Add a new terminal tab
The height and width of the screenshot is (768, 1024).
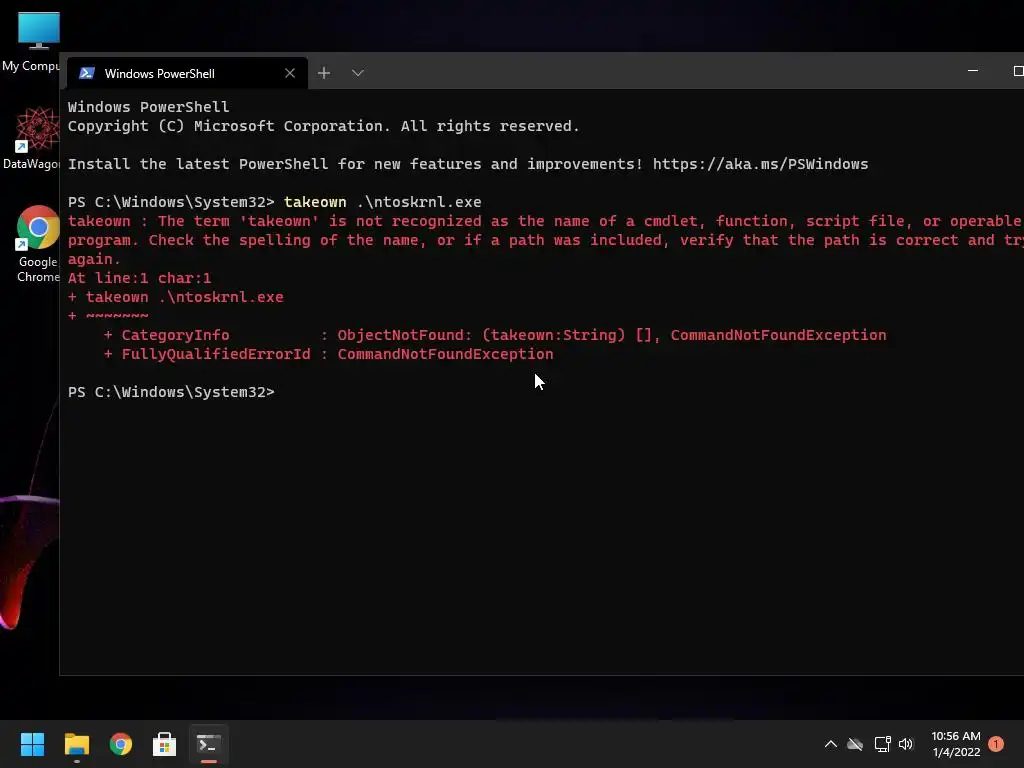[324, 73]
